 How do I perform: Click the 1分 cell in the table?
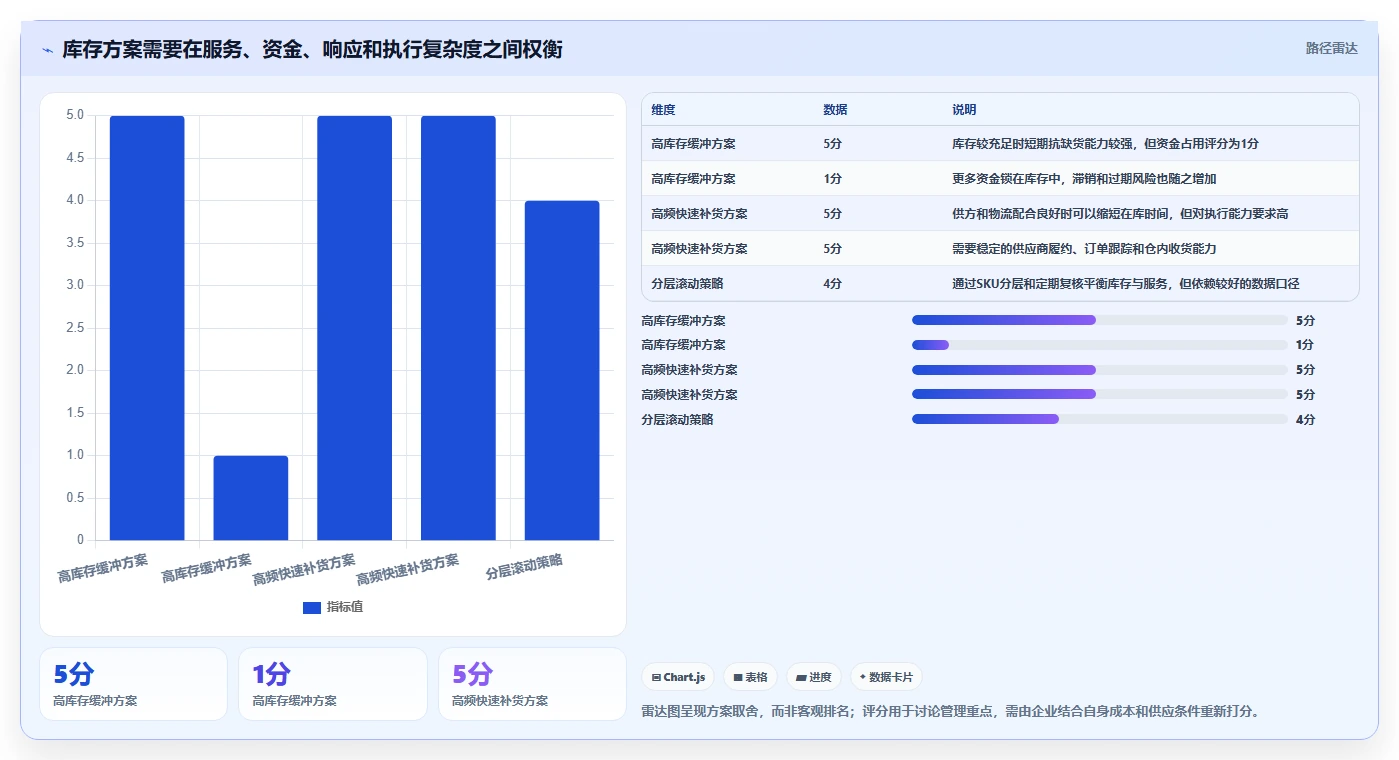click(832, 178)
